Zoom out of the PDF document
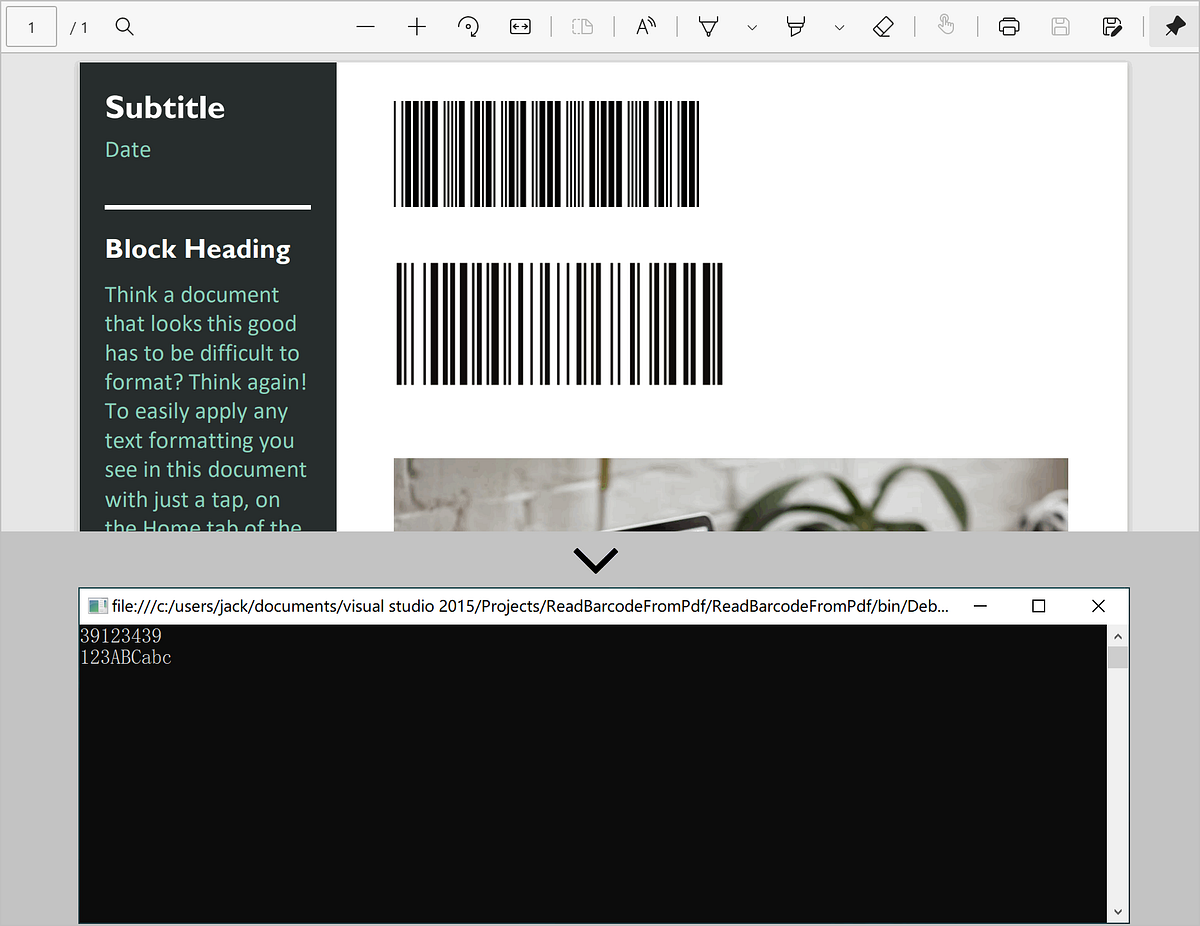Screen dimensions: 1200x926 365,27
